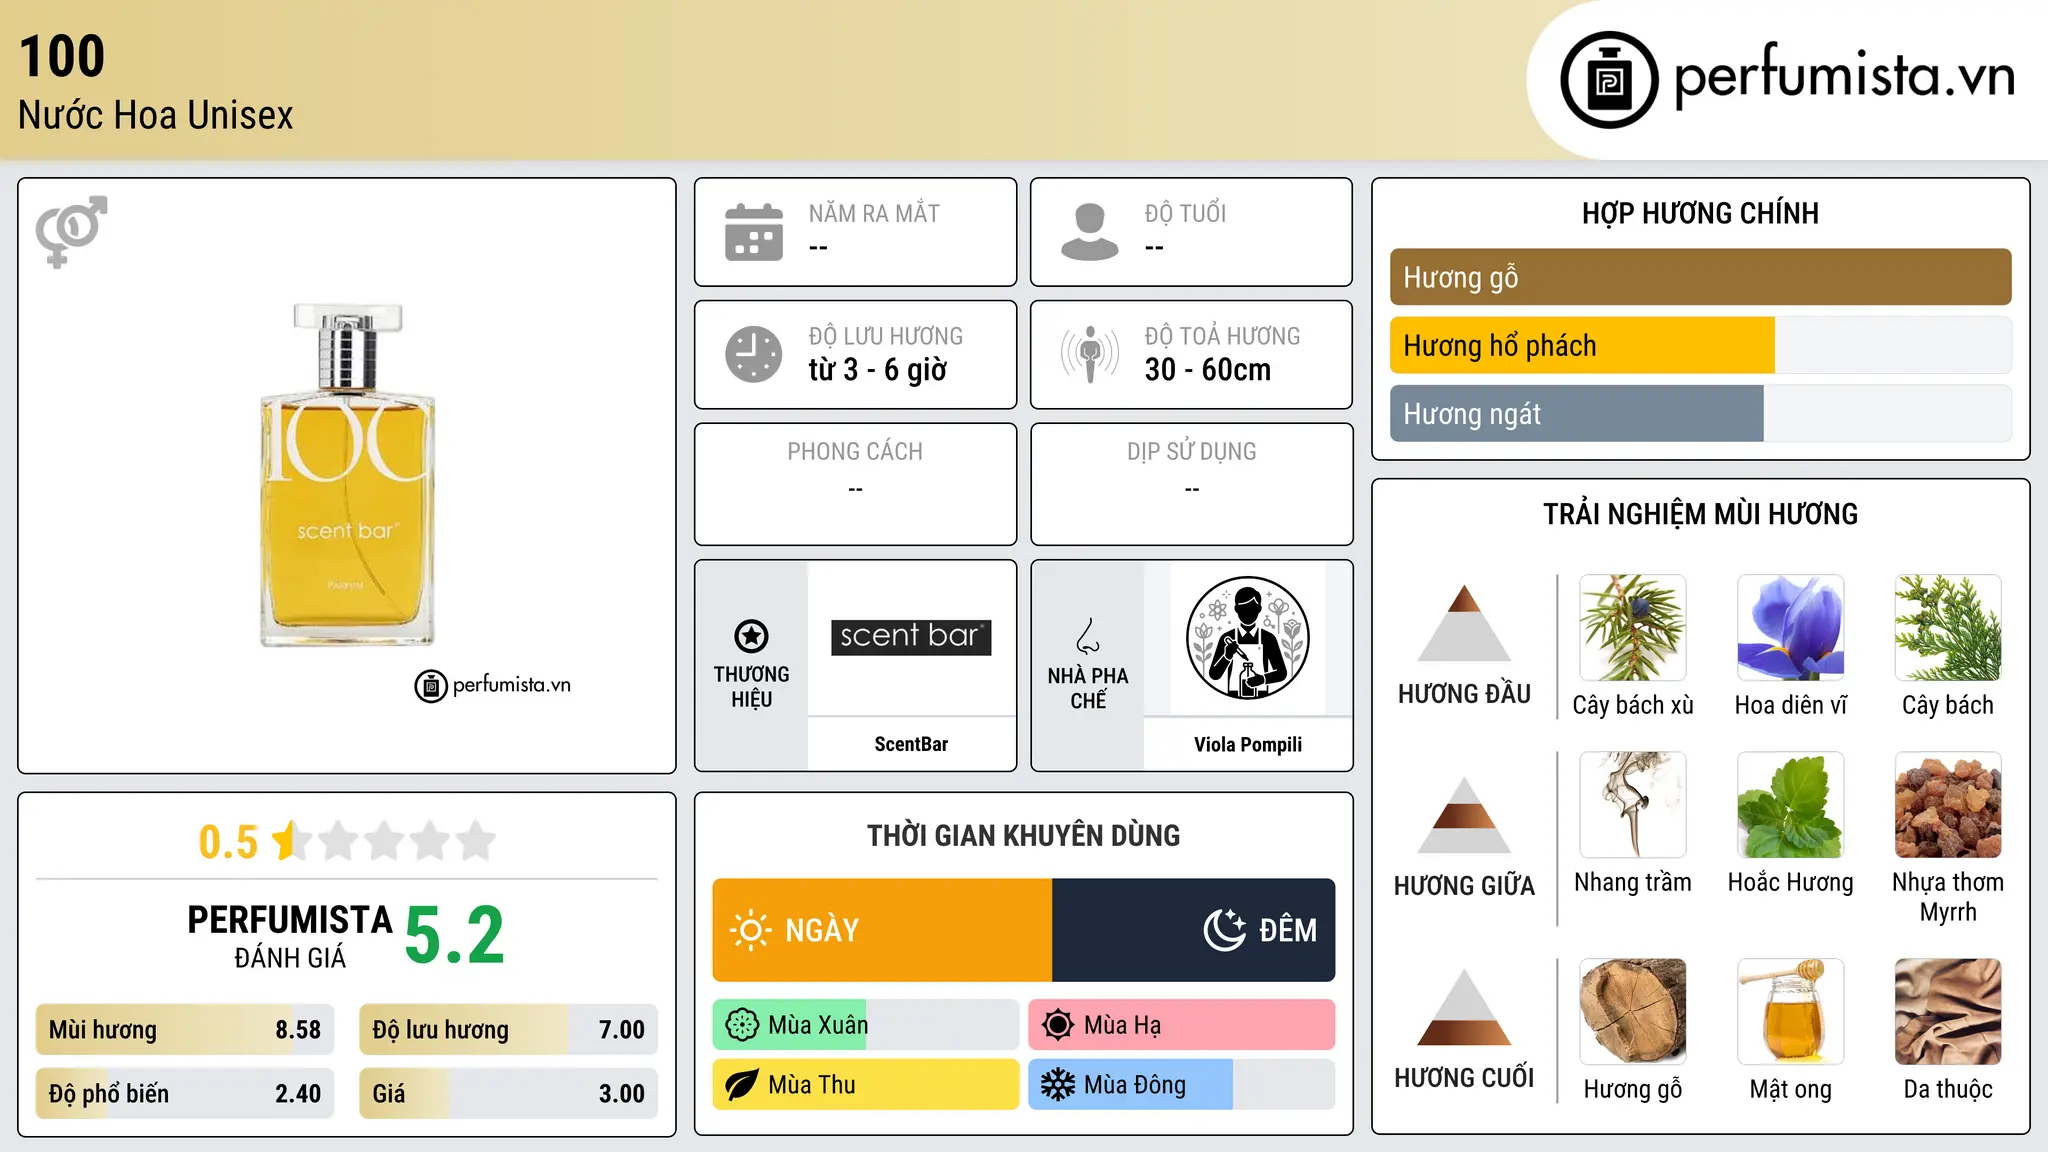Click the leaf icon beside Mùa Thu
The image size is (2048, 1152).
click(742, 1085)
